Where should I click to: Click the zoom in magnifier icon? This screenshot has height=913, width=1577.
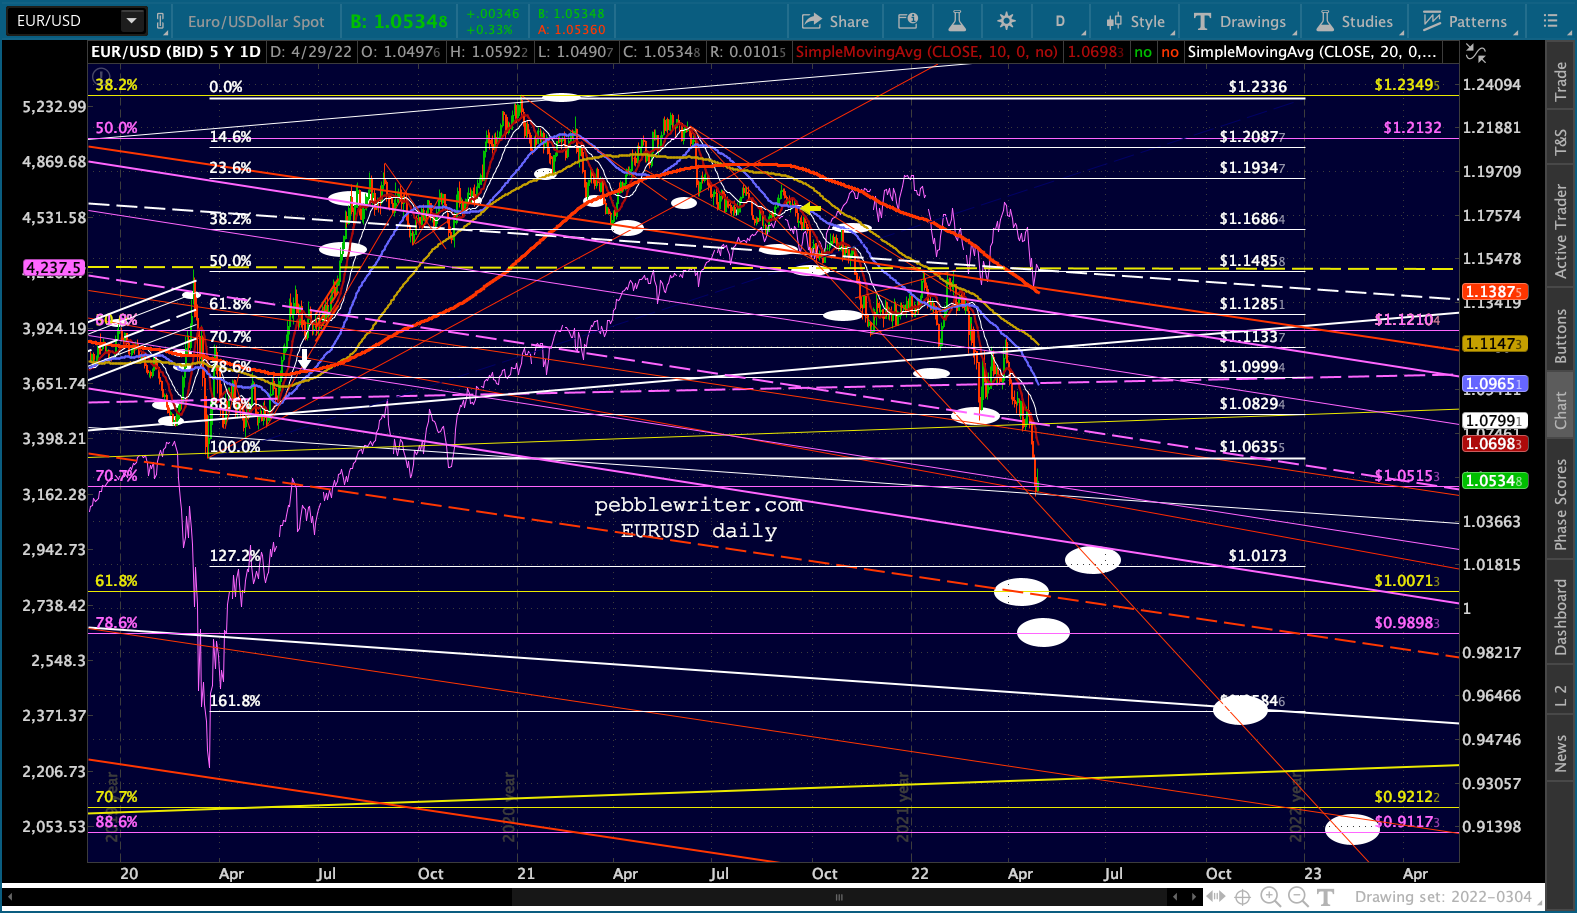pyautogui.click(x=1270, y=897)
